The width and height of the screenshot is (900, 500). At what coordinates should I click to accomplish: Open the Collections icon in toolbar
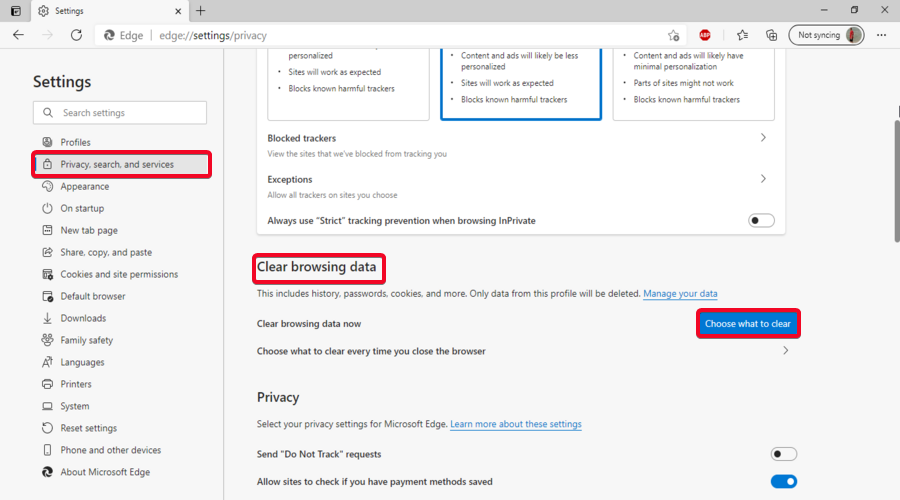coord(771,35)
